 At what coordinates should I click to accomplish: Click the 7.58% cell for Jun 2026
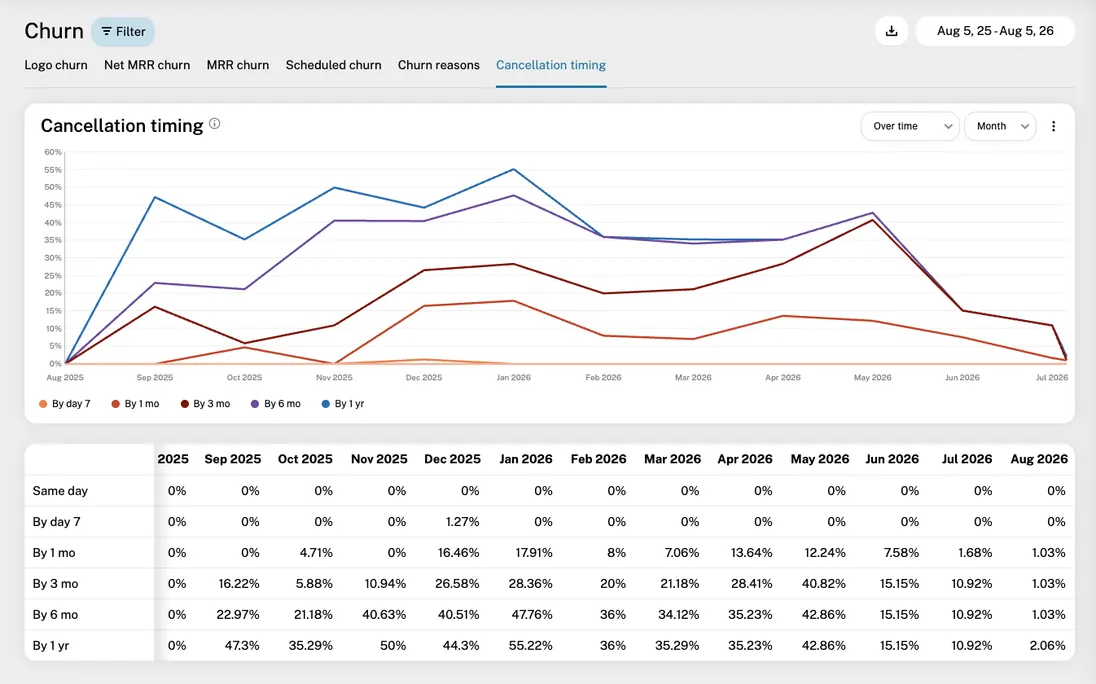tap(901, 553)
